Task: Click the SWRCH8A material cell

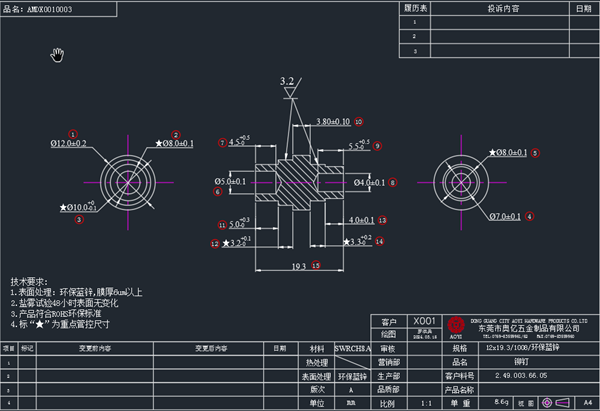Action: coord(352,348)
